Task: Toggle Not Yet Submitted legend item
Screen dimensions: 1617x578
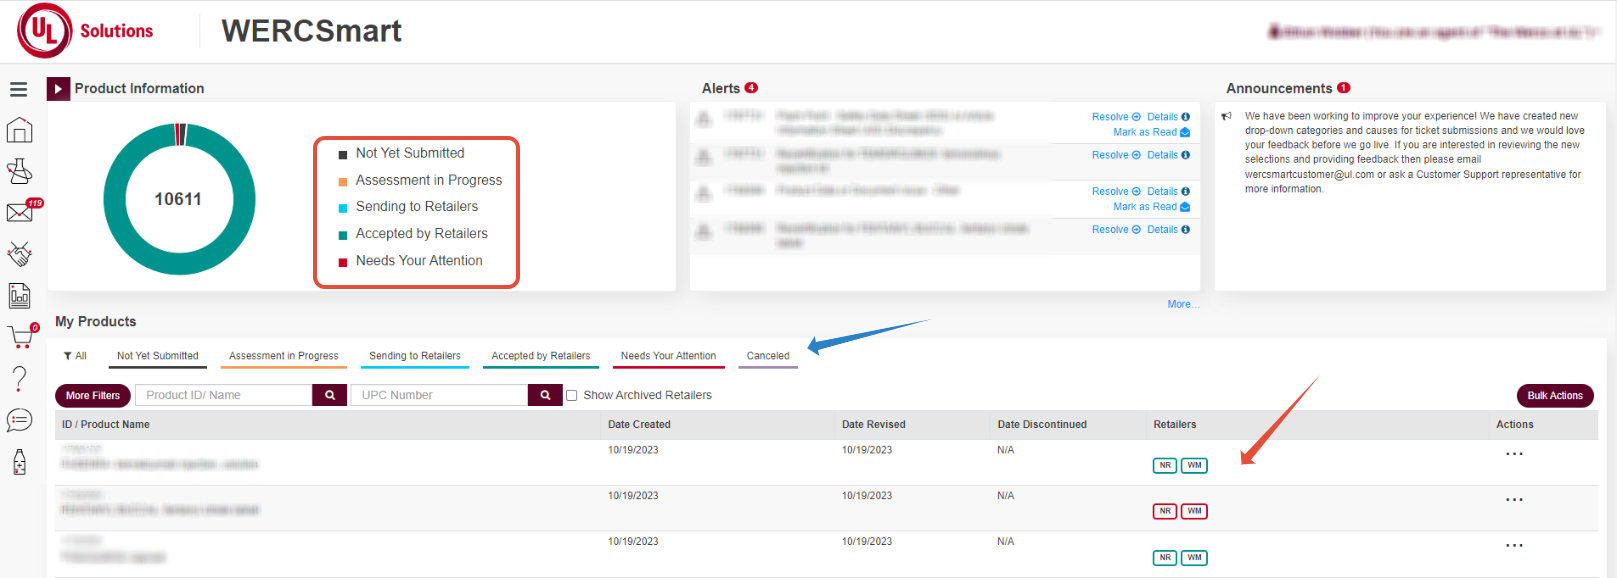Action: coord(401,153)
